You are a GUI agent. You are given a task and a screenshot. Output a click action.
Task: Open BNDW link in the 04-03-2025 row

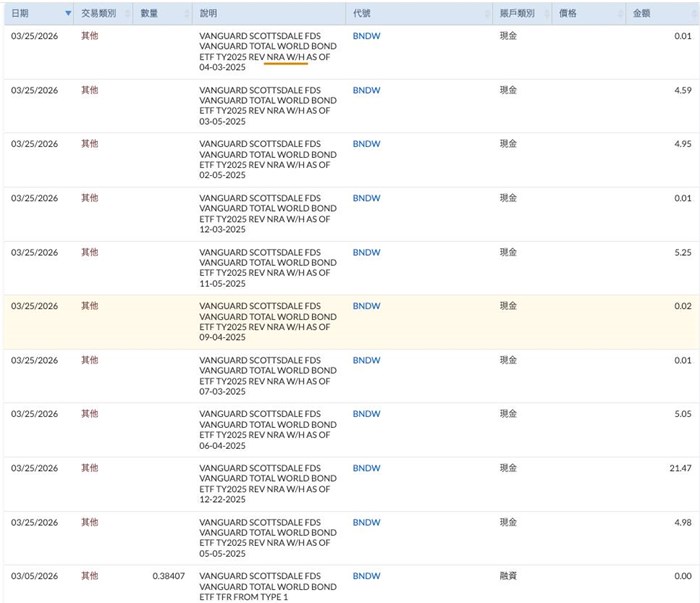pos(366,36)
